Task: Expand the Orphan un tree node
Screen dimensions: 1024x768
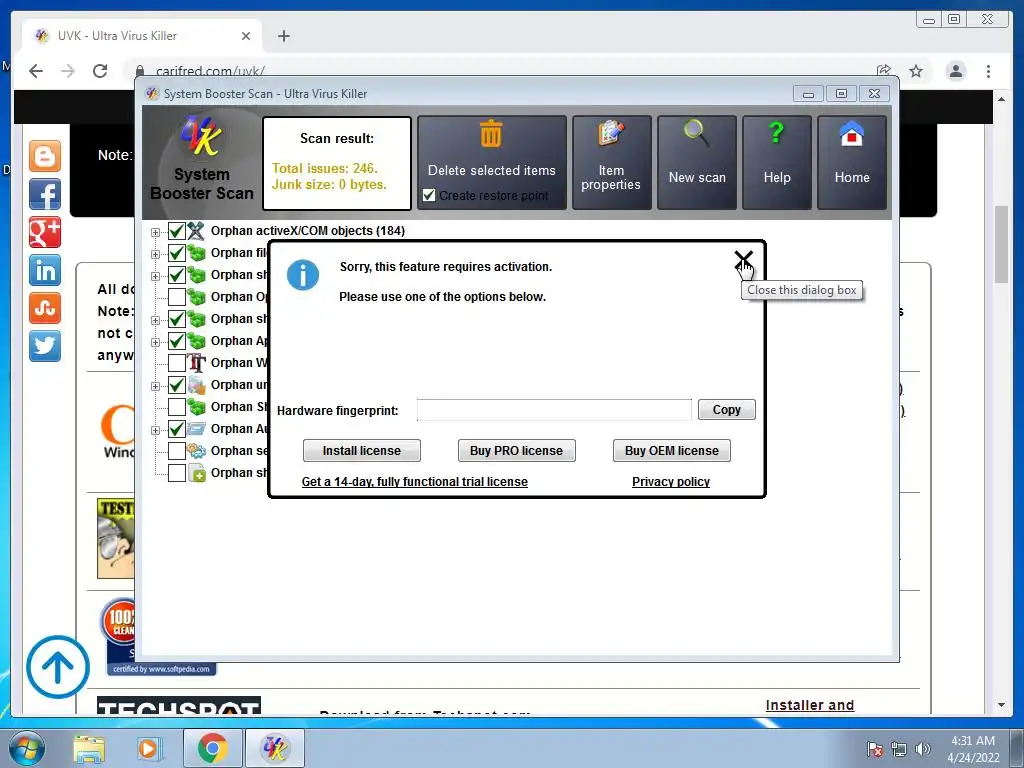Action: (155, 387)
